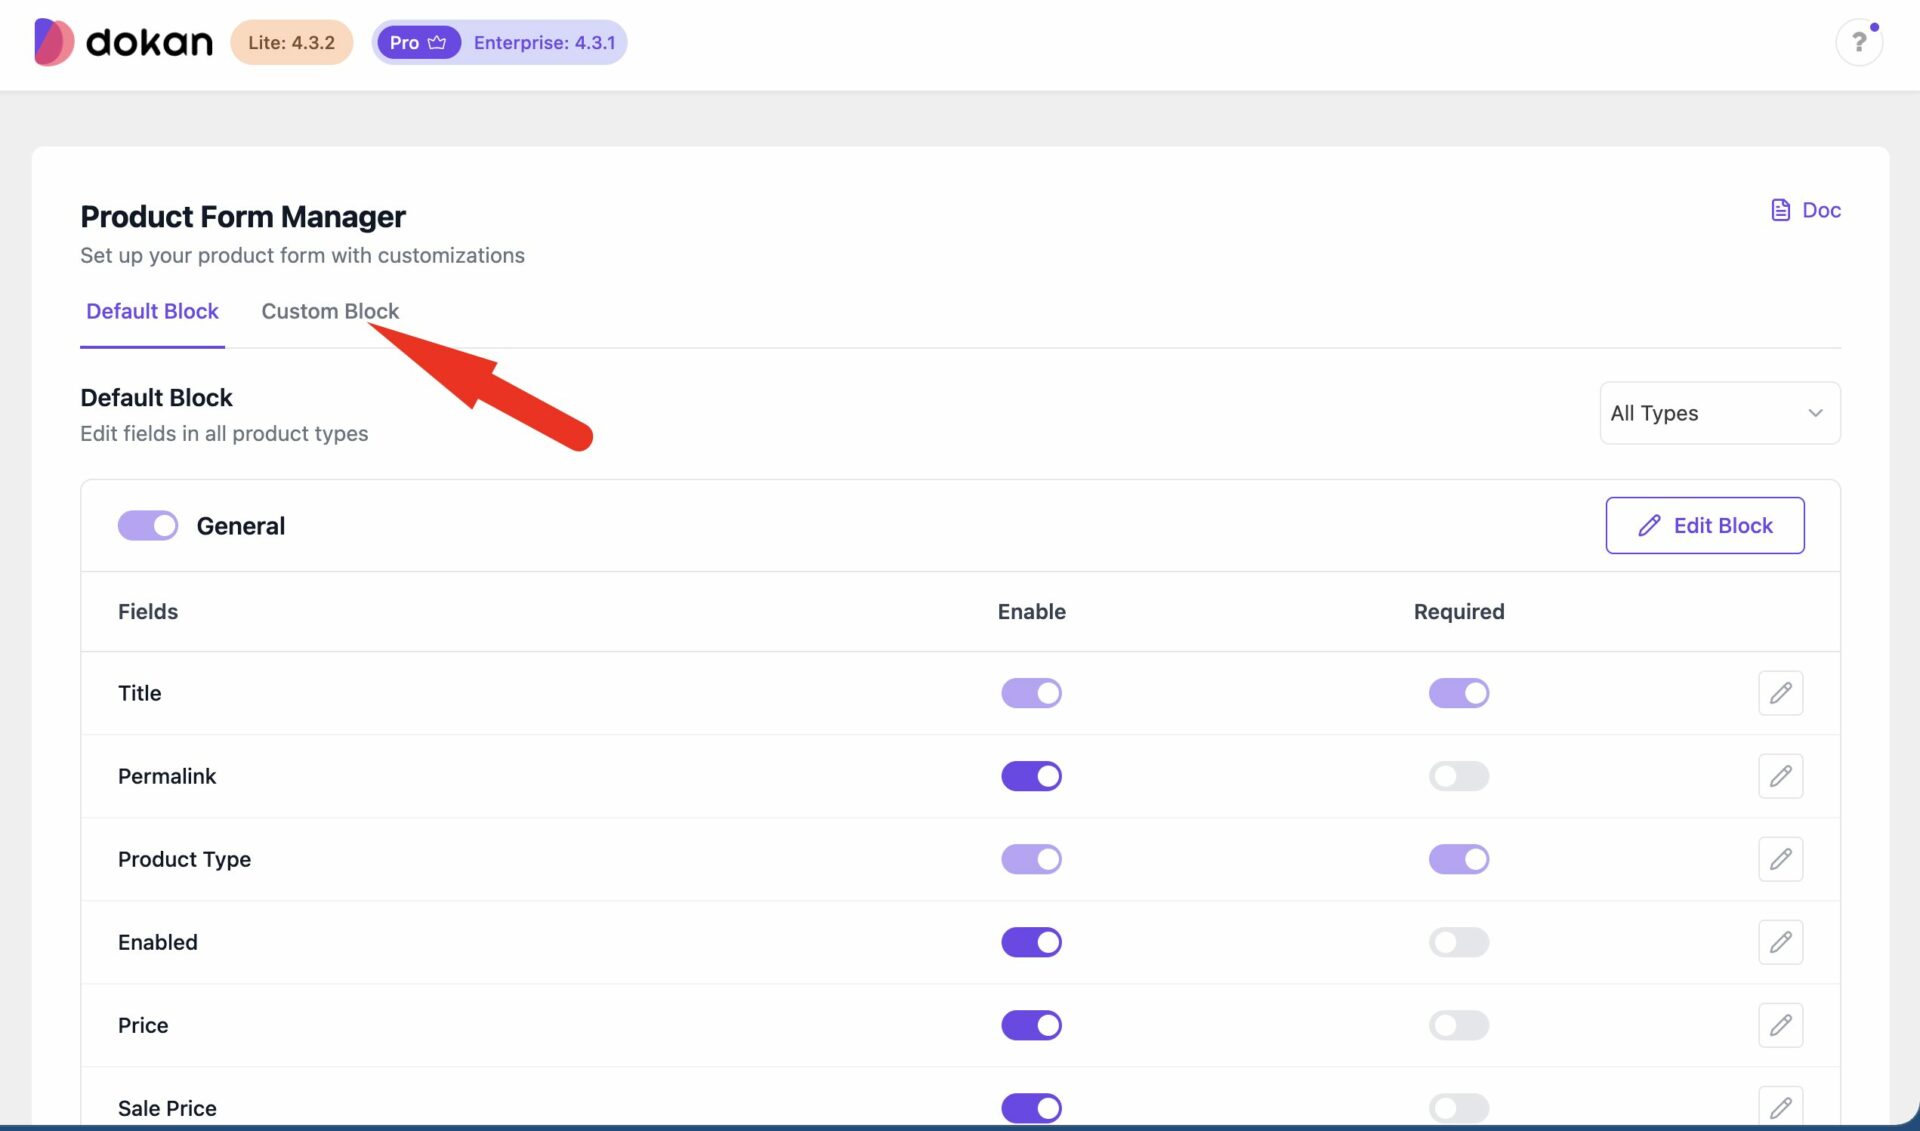Click the crown icon in the Pro badge
This screenshot has height=1131, width=1920.
pos(436,42)
